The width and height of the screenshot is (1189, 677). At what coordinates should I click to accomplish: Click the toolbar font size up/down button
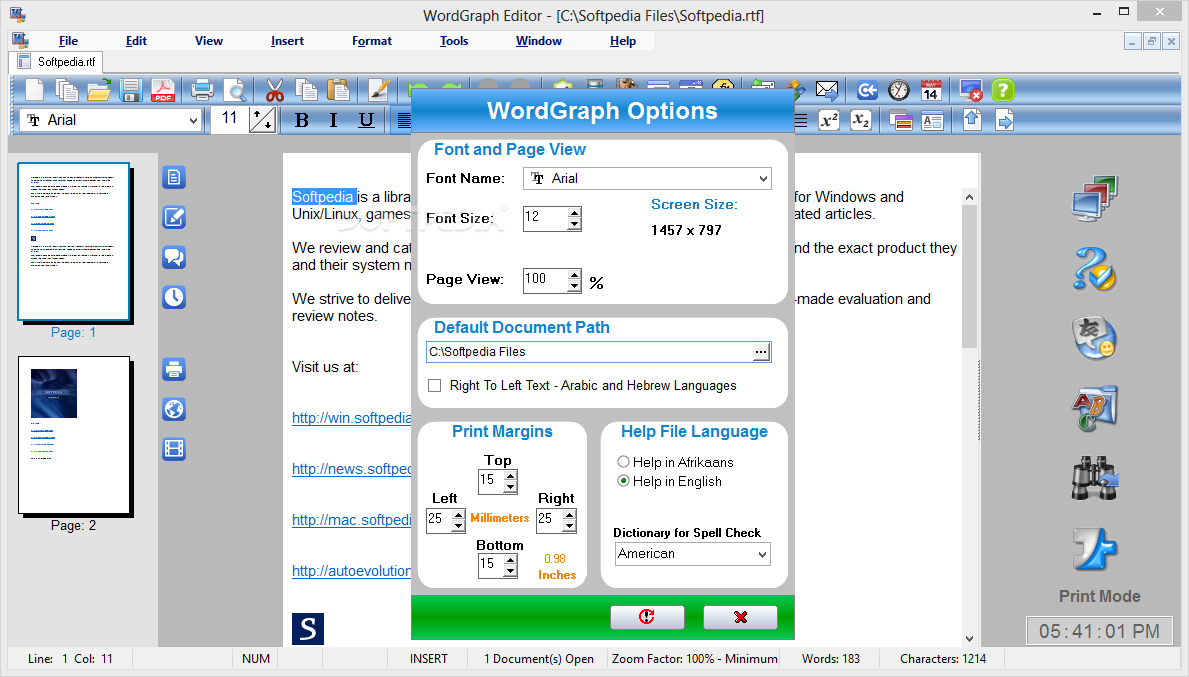pos(262,120)
